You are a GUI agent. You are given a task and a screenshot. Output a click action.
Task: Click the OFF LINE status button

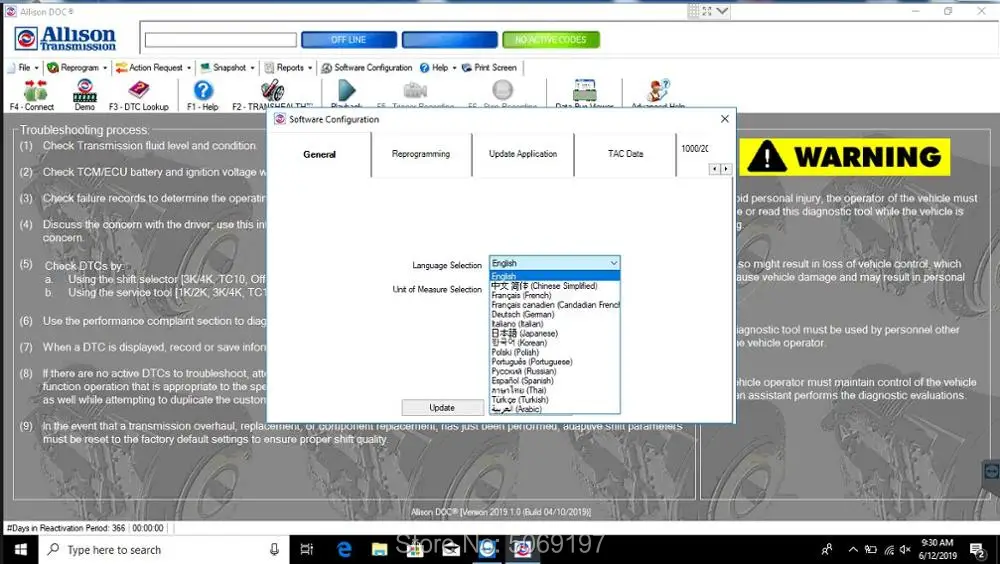click(x=349, y=40)
